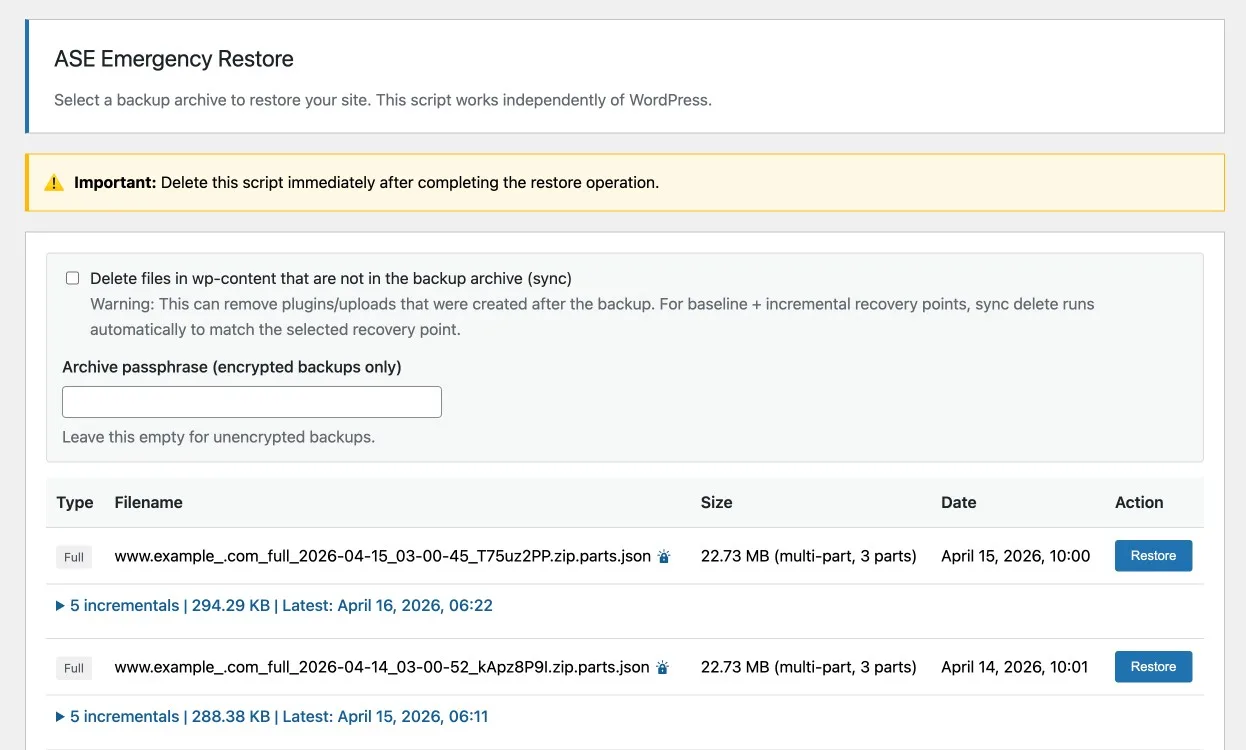The image size is (1246, 750).
Task: Click the warning triangle icon beside Important
Action: (54, 183)
